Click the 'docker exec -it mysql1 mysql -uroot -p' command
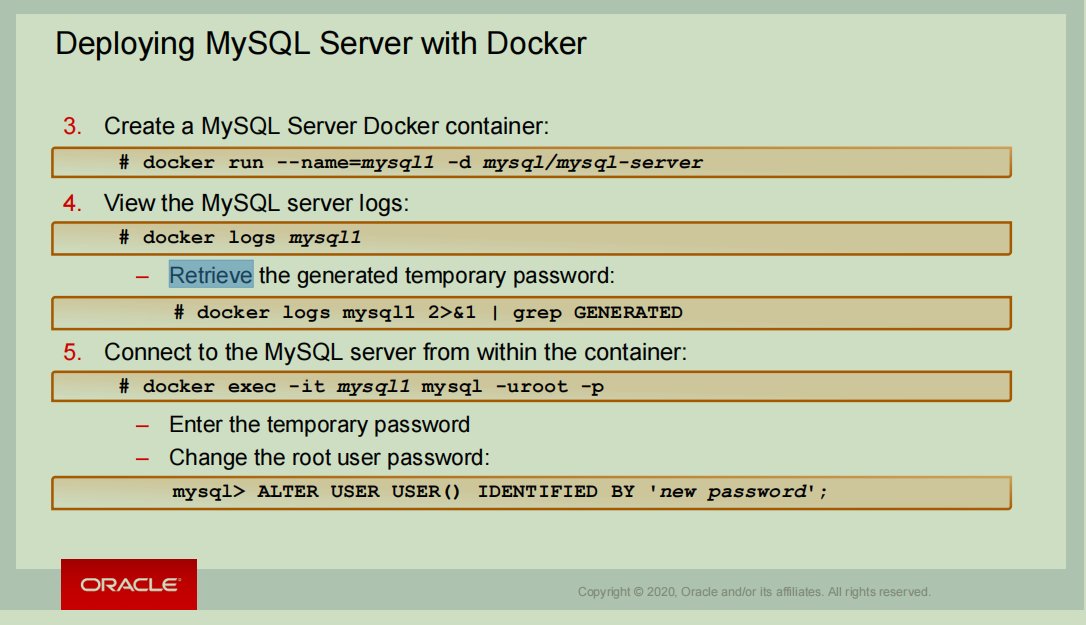 click(x=531, y=387)
